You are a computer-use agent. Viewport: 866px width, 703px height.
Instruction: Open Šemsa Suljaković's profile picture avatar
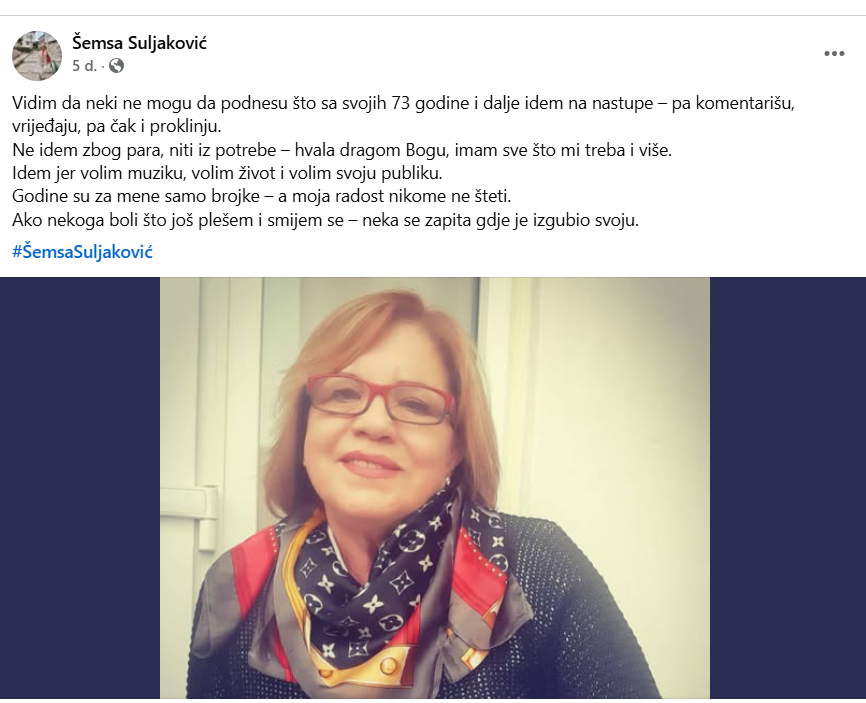(37, 55)
